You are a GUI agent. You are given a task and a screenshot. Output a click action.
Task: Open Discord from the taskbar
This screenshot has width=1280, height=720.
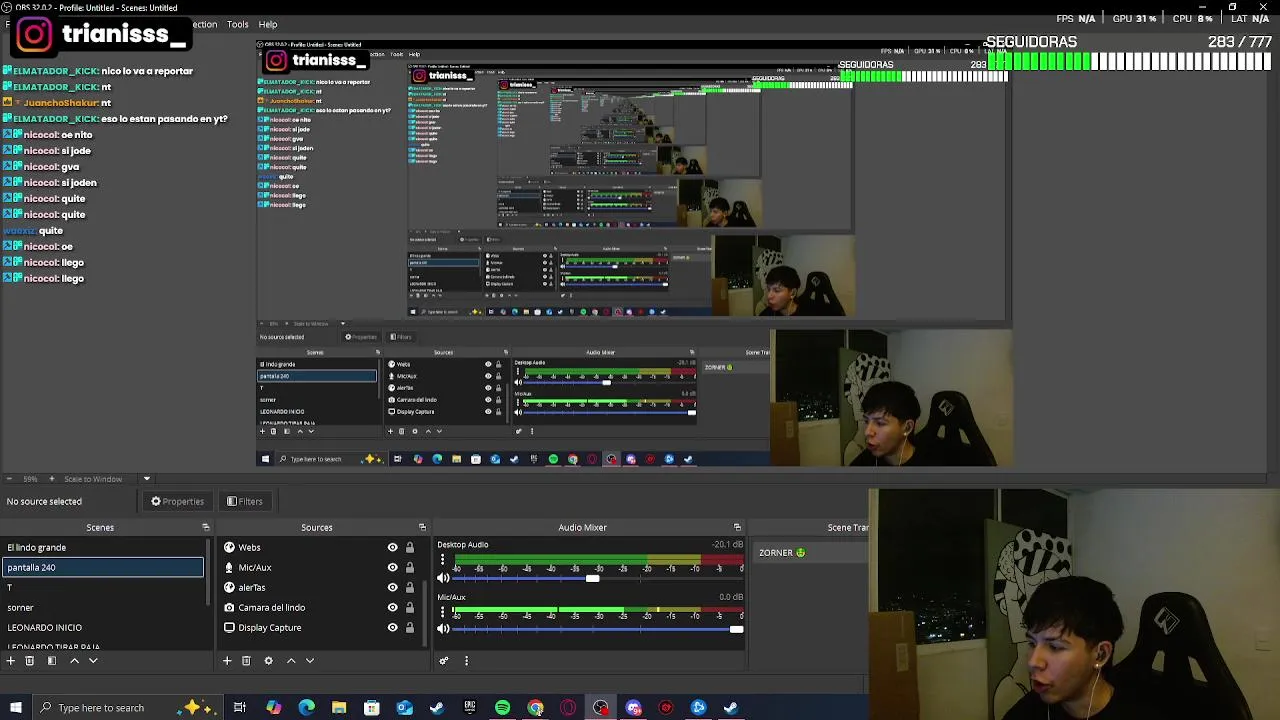(633, 708)
